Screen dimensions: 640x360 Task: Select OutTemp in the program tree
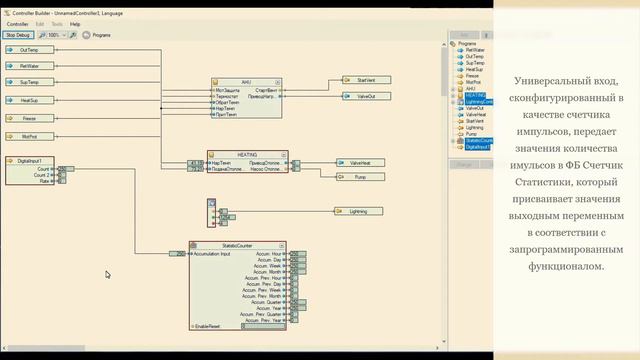(x=475, y=57)
